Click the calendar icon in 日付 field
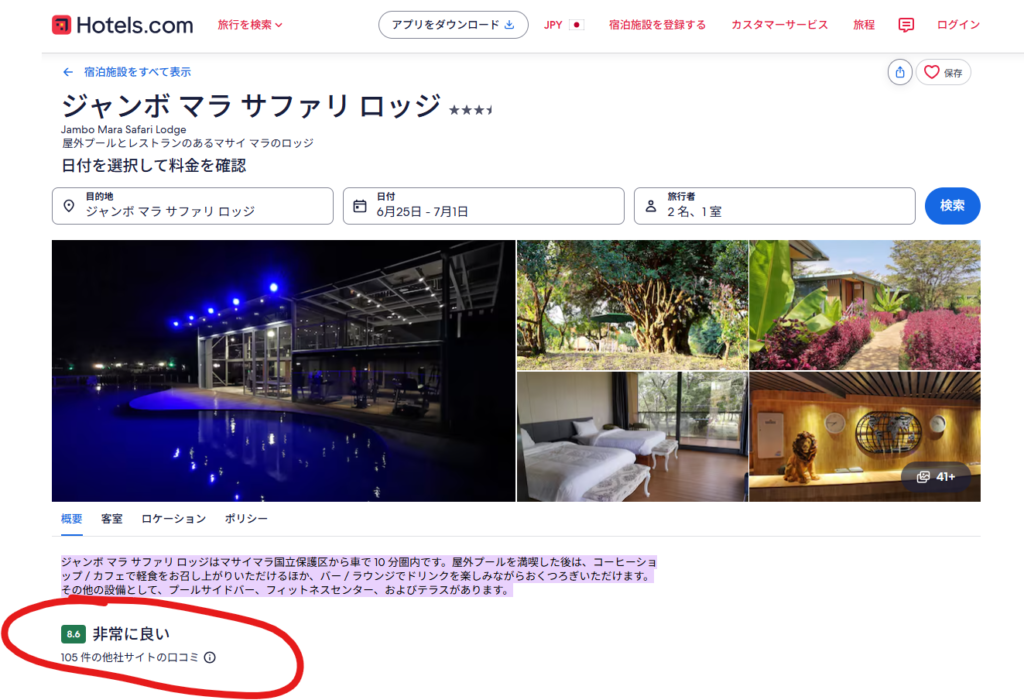Screen dimensions: 1024x700 (360, 206)
